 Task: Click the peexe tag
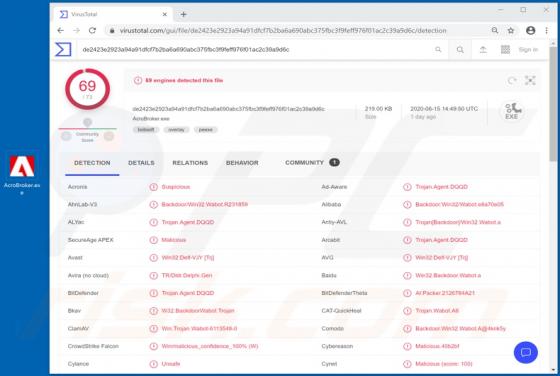(206, 130)
